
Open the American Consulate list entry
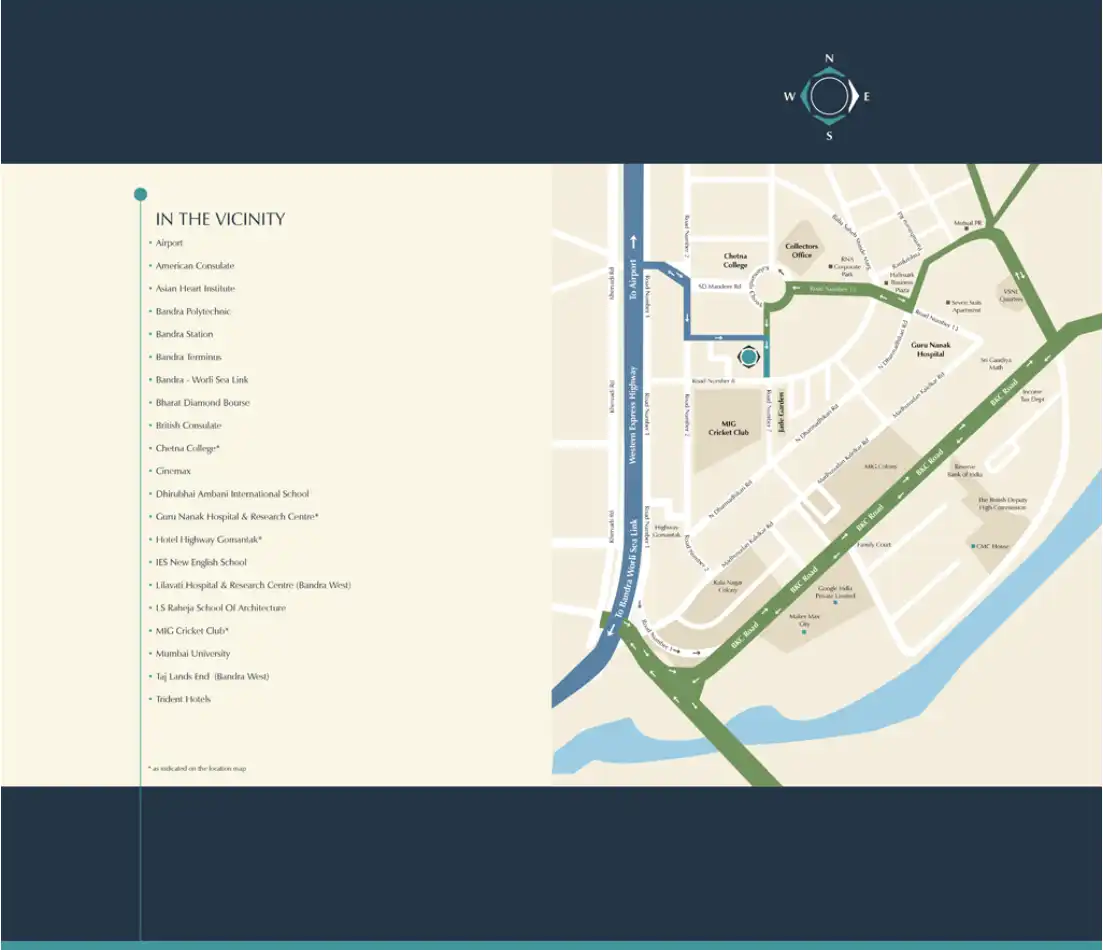pos(194,266)
